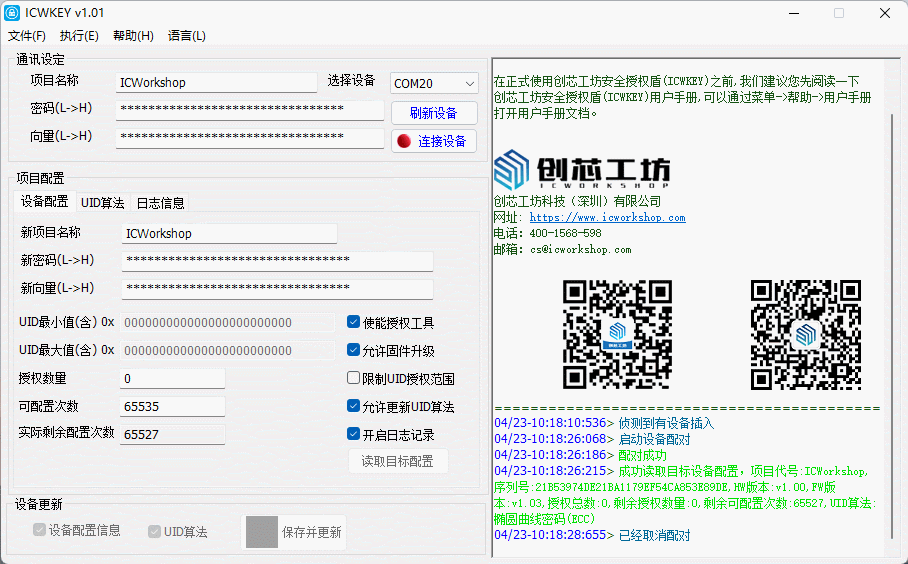
Task: Click the 新项目名称 input field
Action: (229, 233)
